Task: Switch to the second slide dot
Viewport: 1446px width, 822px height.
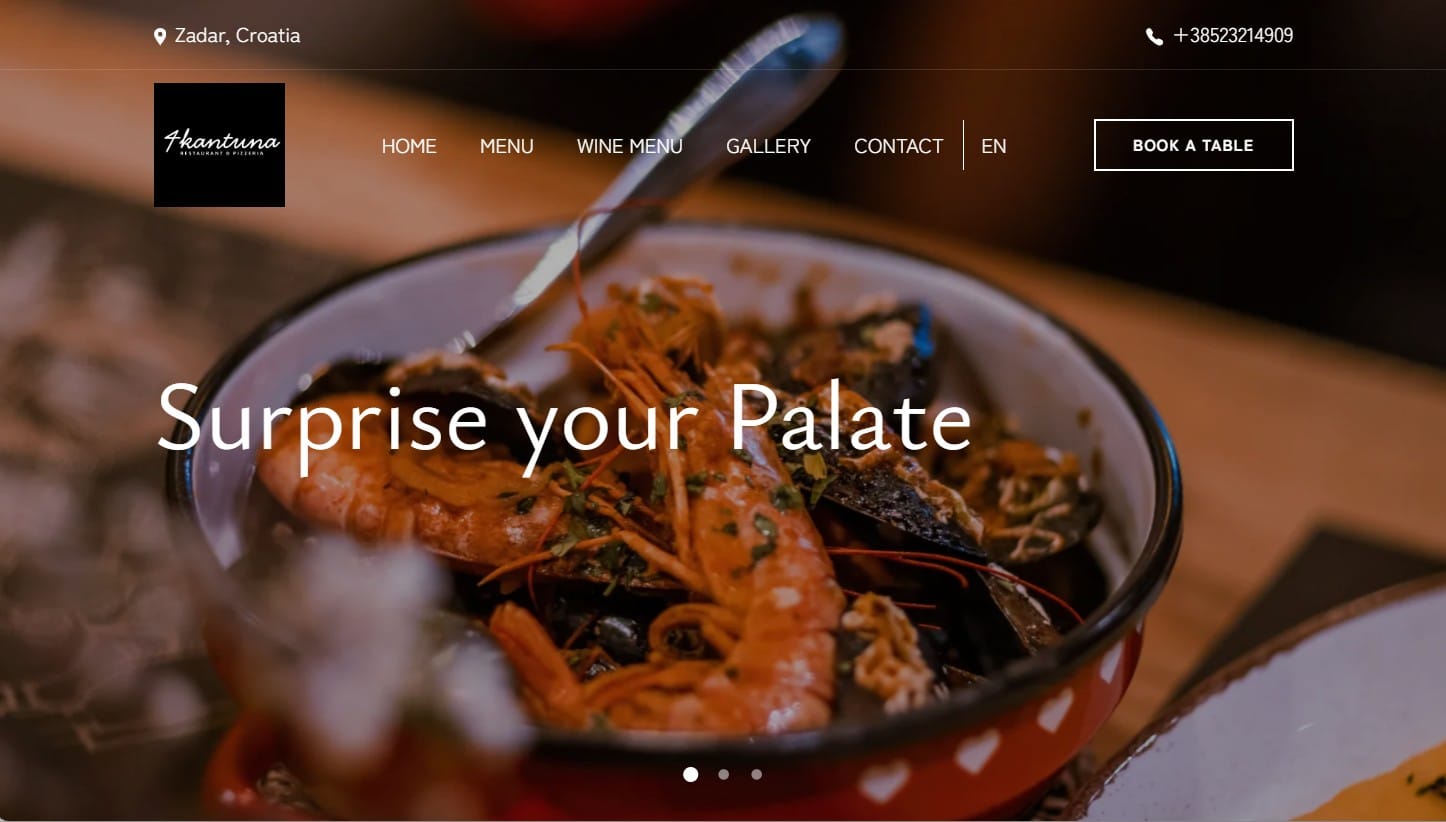Action: 723,774
